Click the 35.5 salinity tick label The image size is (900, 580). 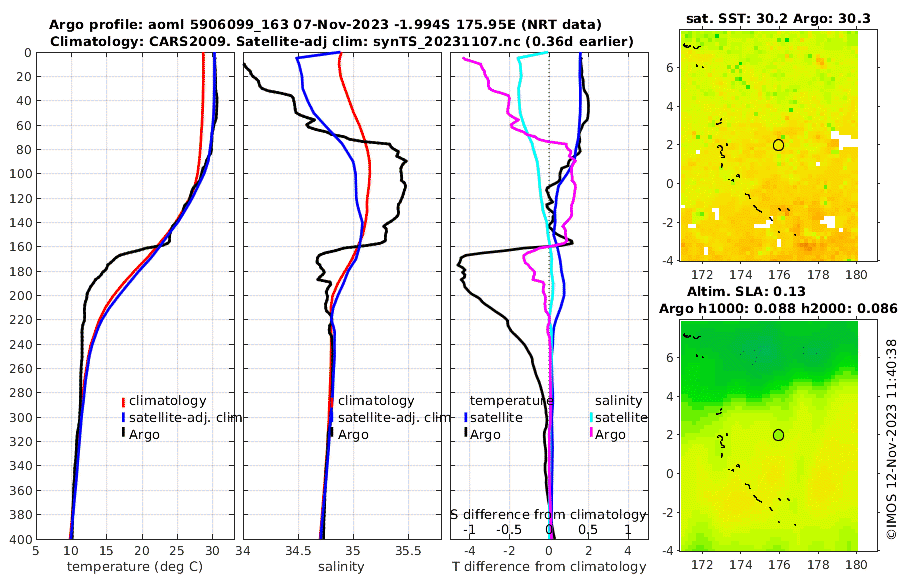tap(408, 551)
